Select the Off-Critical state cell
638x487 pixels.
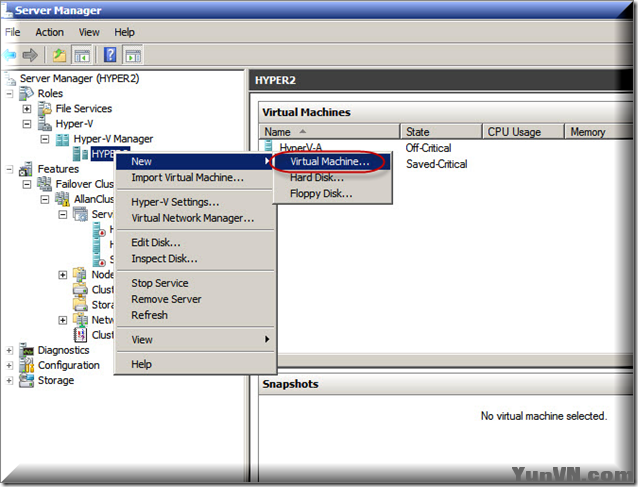pos(428,148)
